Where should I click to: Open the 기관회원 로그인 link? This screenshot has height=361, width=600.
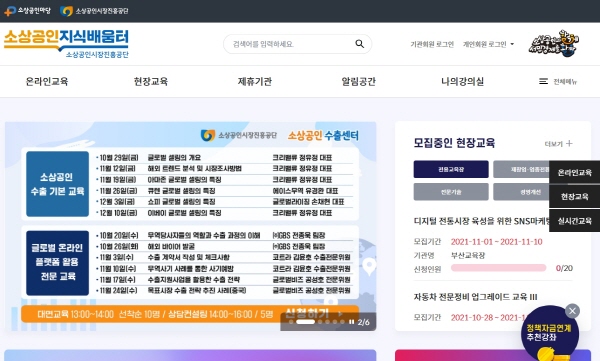tap(432, 44)
